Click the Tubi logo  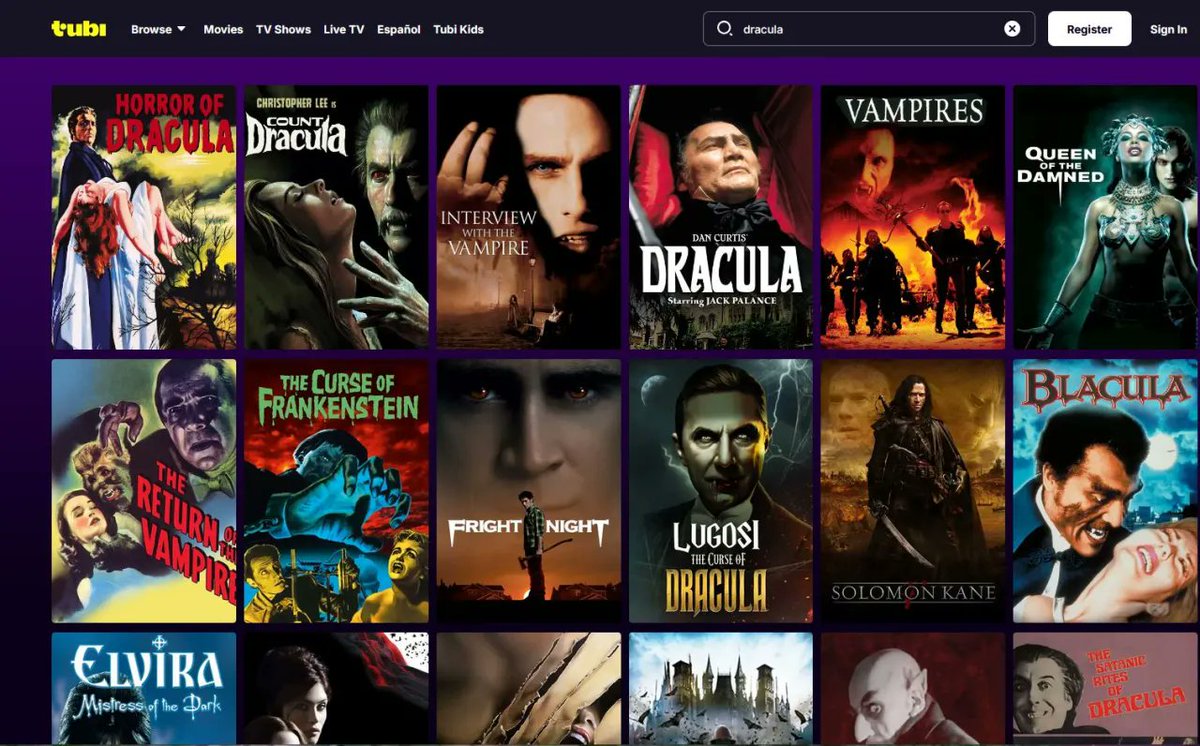[78, 29]
